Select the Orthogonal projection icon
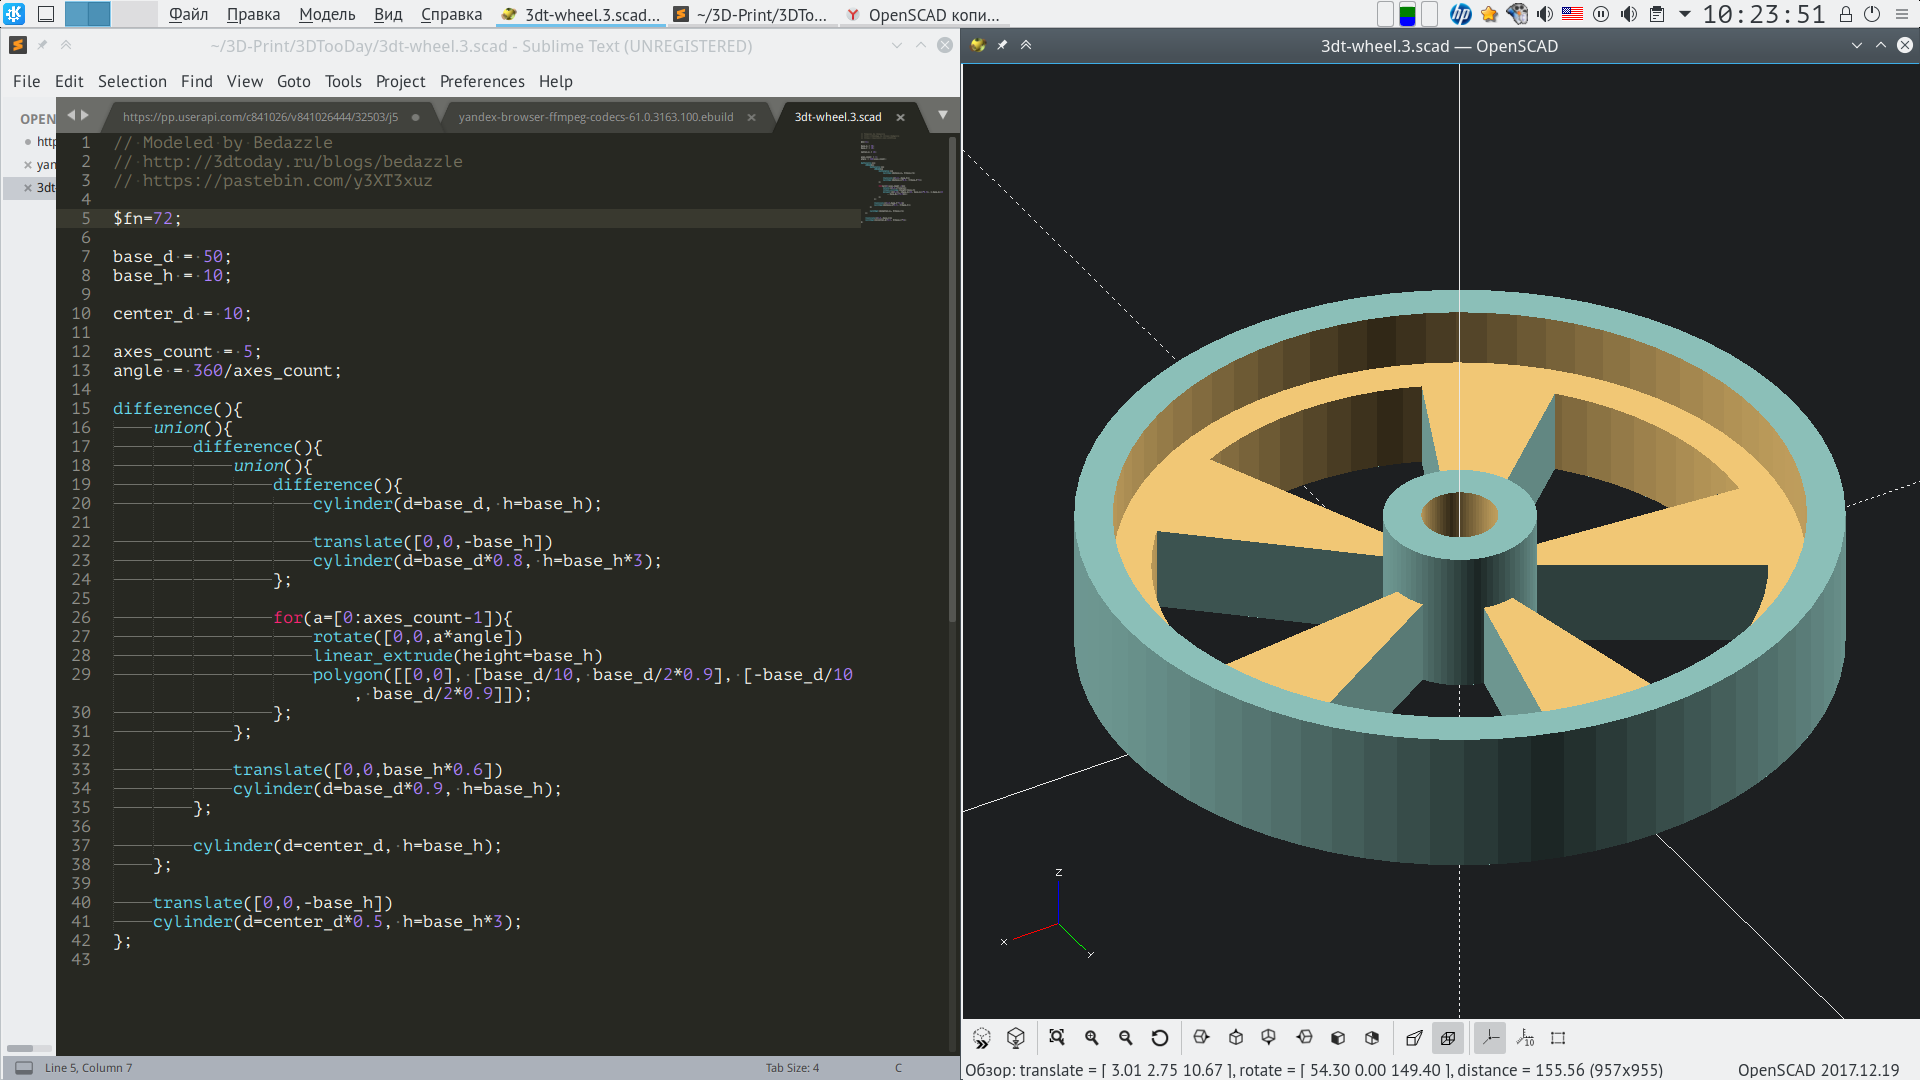1920x1080 pixels. [1448, 1038]
